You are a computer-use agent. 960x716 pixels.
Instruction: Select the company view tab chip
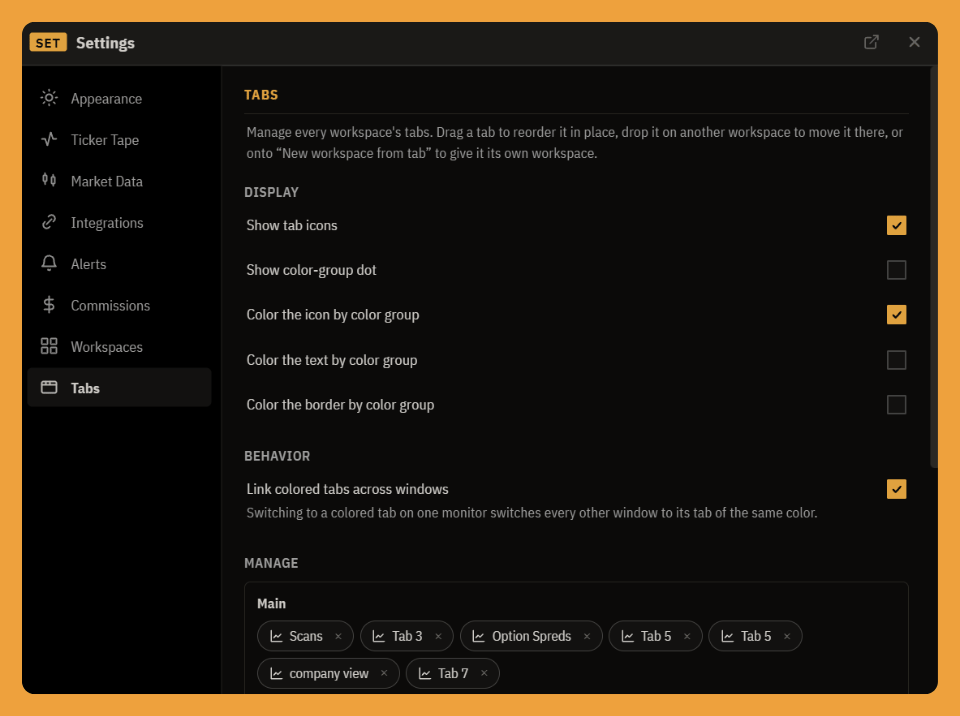(328, 674)
